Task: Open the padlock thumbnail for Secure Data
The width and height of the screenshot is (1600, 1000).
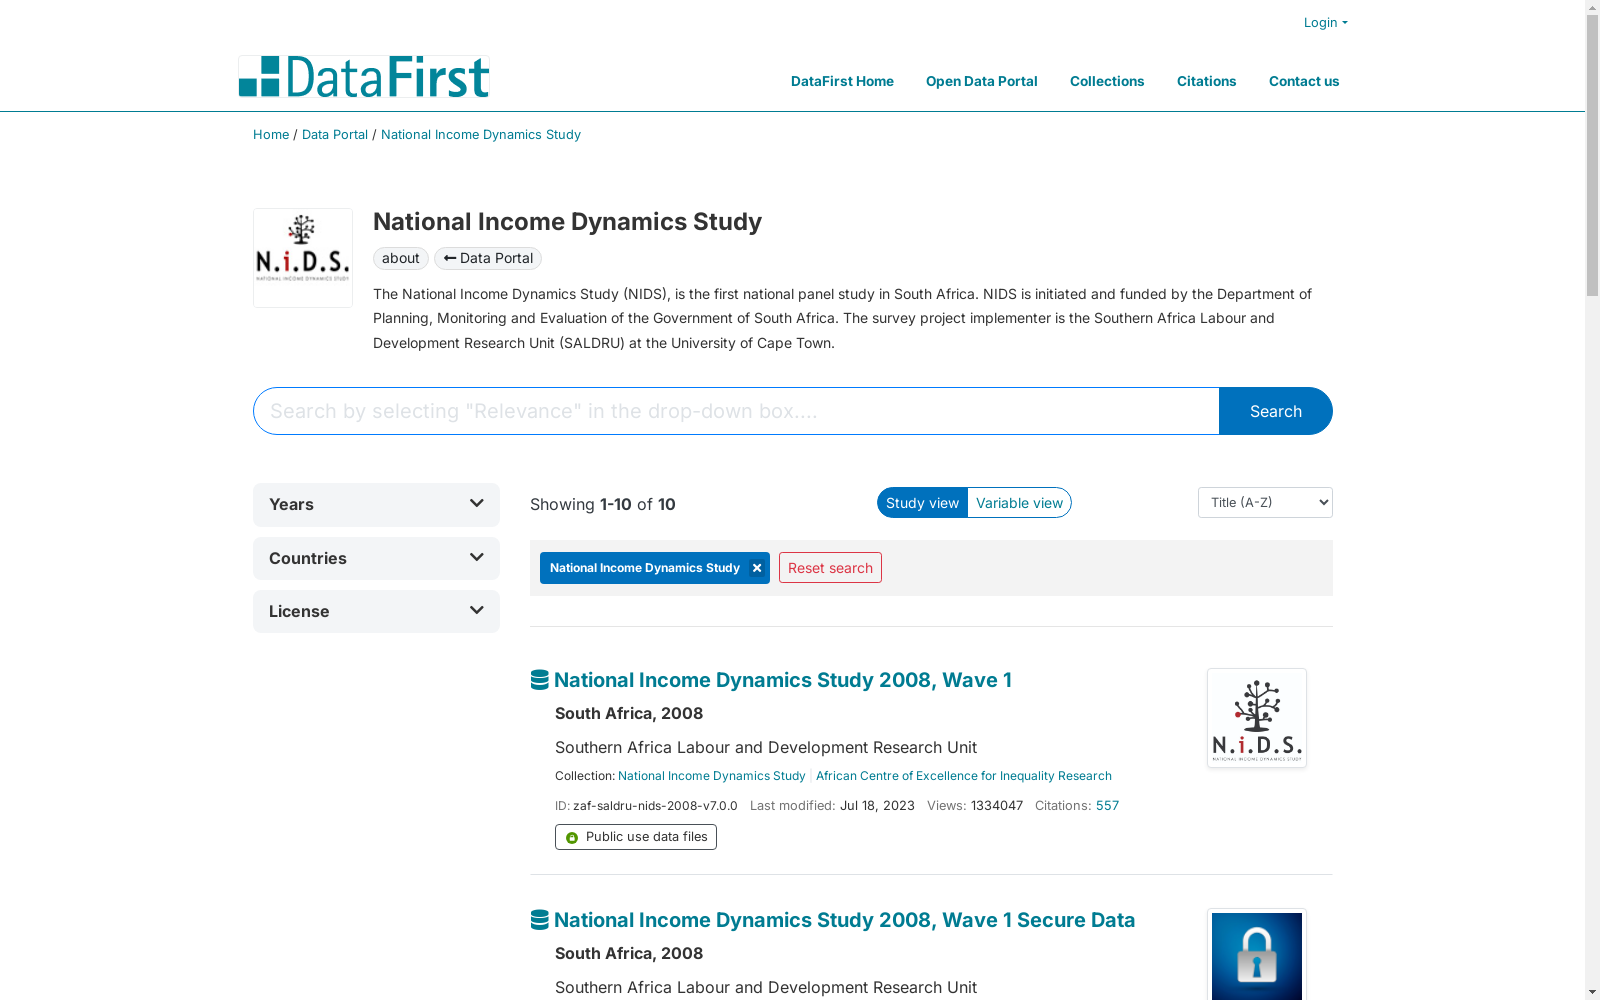Action: pyautogui.click(x=1257, y=955)
